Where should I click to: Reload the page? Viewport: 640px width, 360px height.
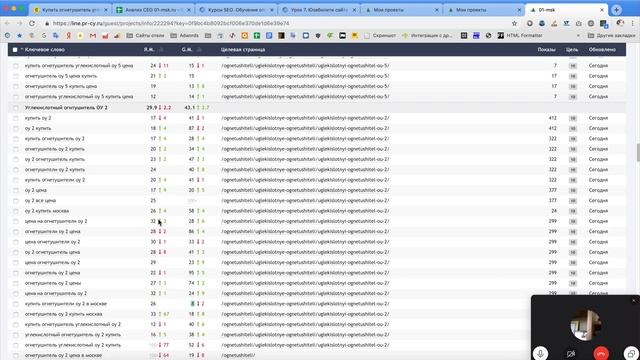pos(32,23)
